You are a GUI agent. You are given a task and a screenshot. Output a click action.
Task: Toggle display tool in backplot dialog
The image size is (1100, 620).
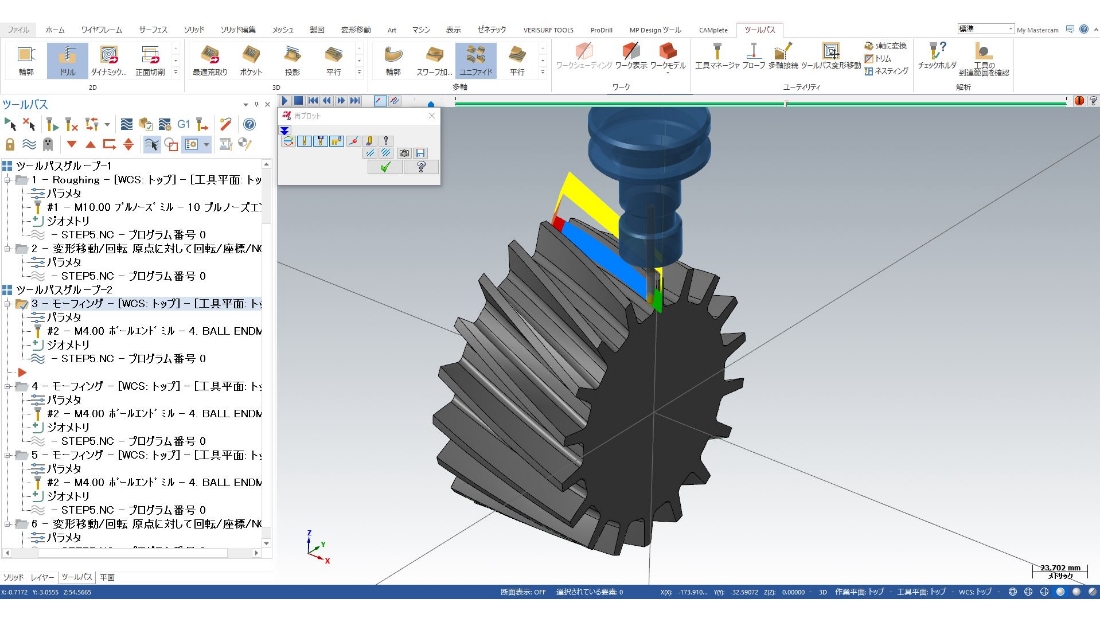[x=304, y=141]
